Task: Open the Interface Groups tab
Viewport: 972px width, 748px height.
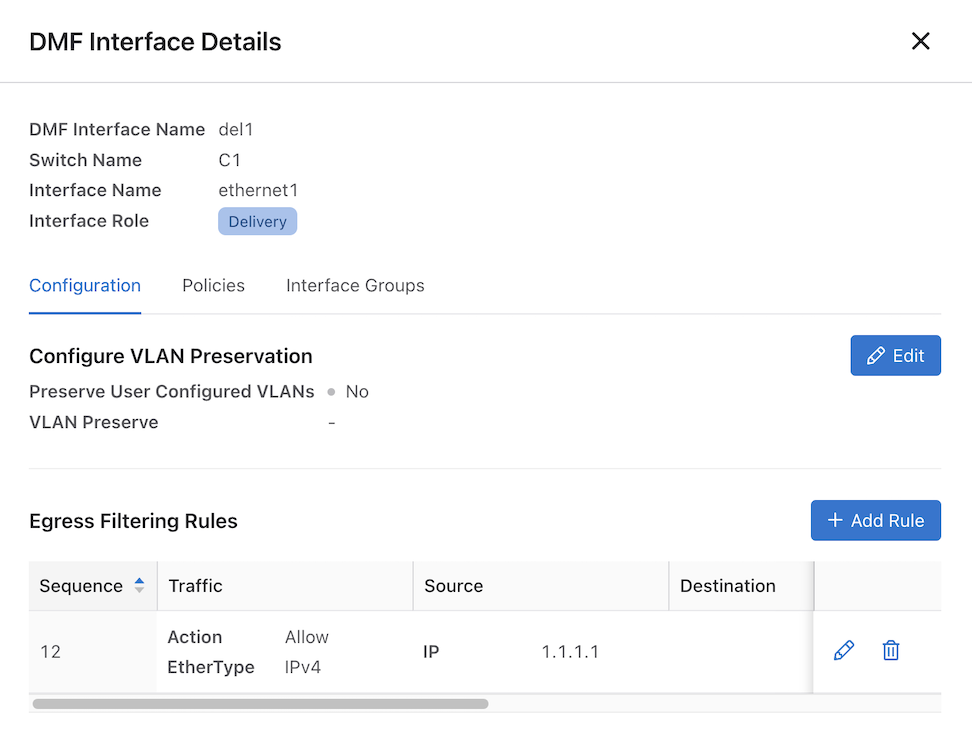Action: click(355, 286)
